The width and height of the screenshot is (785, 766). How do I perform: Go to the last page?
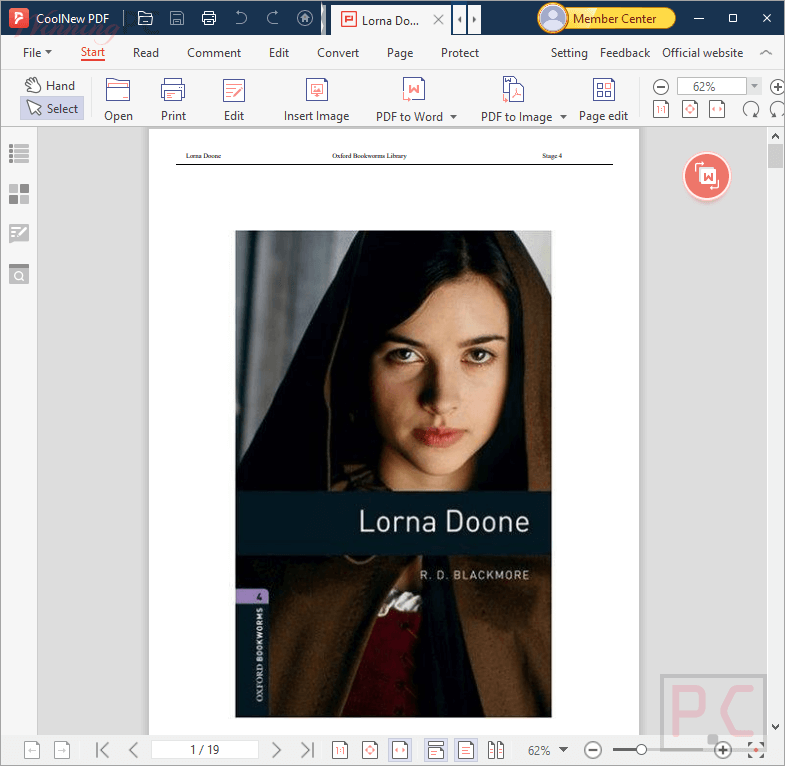(307, 749)
